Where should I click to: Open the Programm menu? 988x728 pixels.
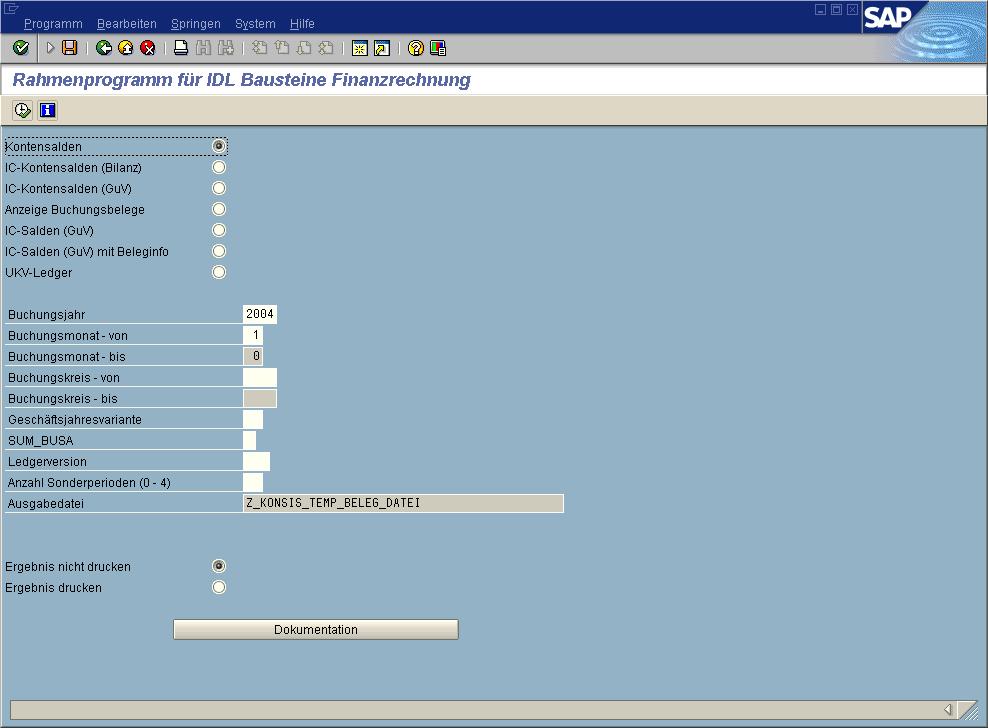pos(53,24)
